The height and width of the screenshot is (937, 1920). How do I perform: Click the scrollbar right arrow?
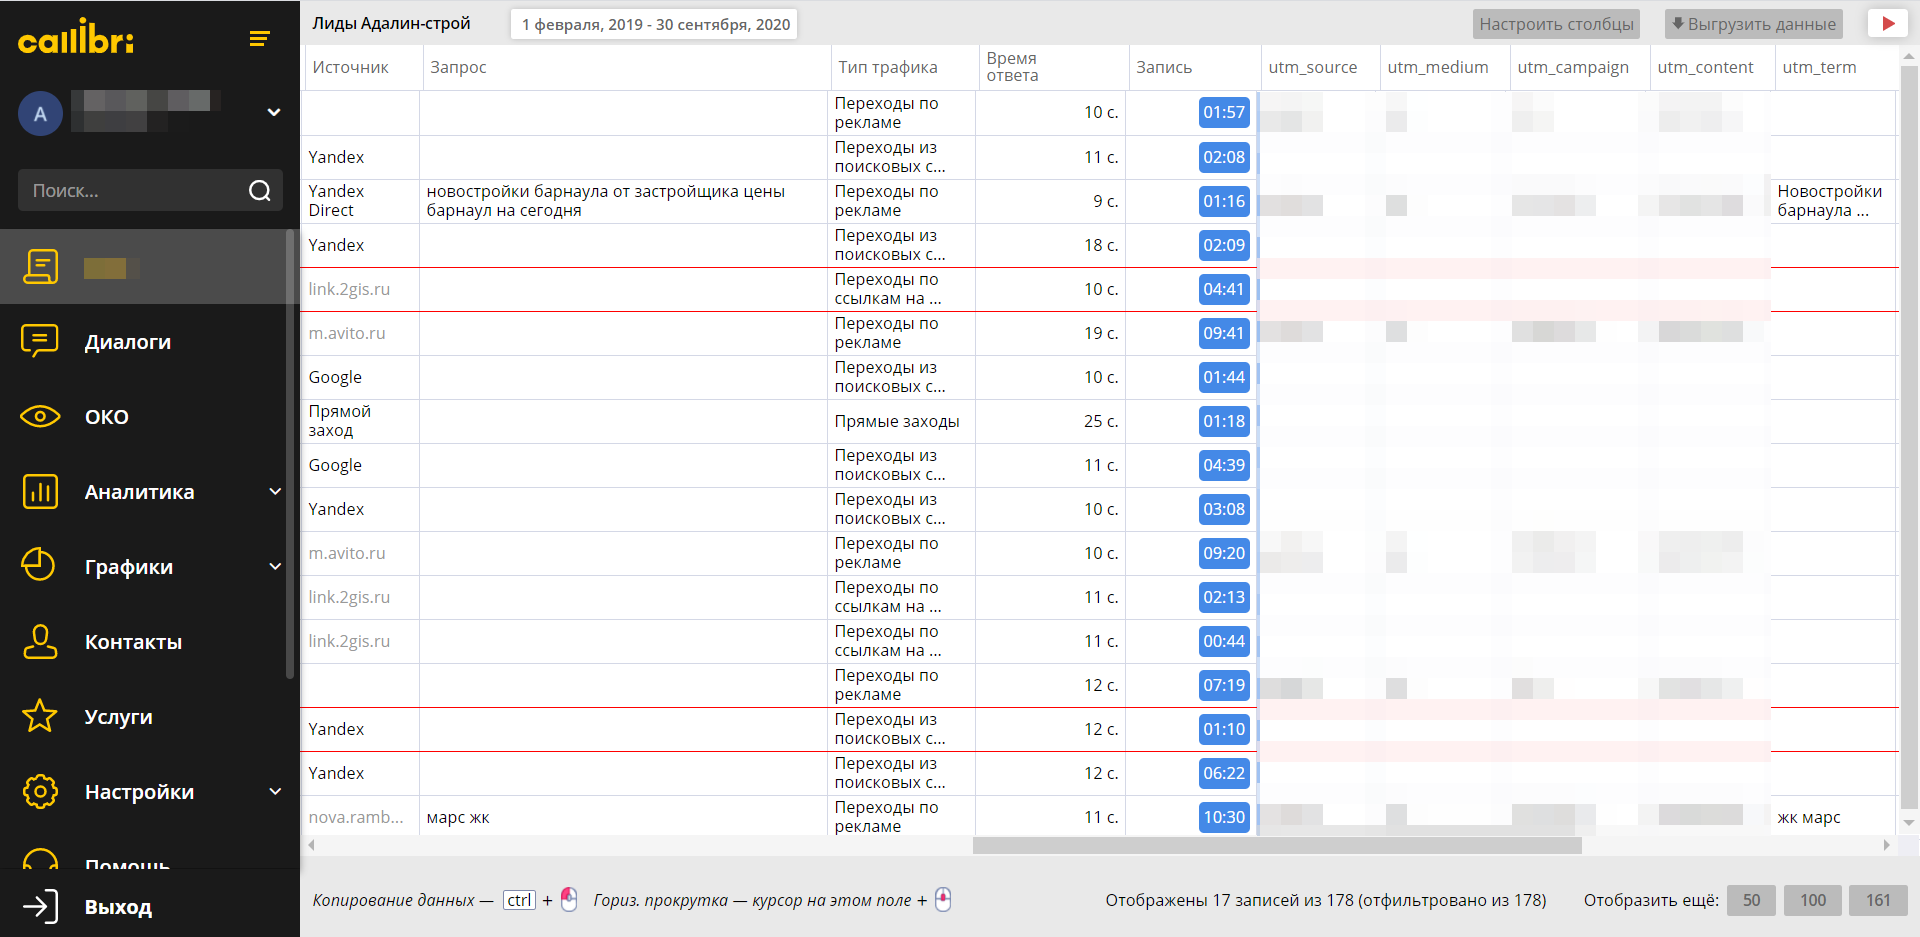point(1887,845)
